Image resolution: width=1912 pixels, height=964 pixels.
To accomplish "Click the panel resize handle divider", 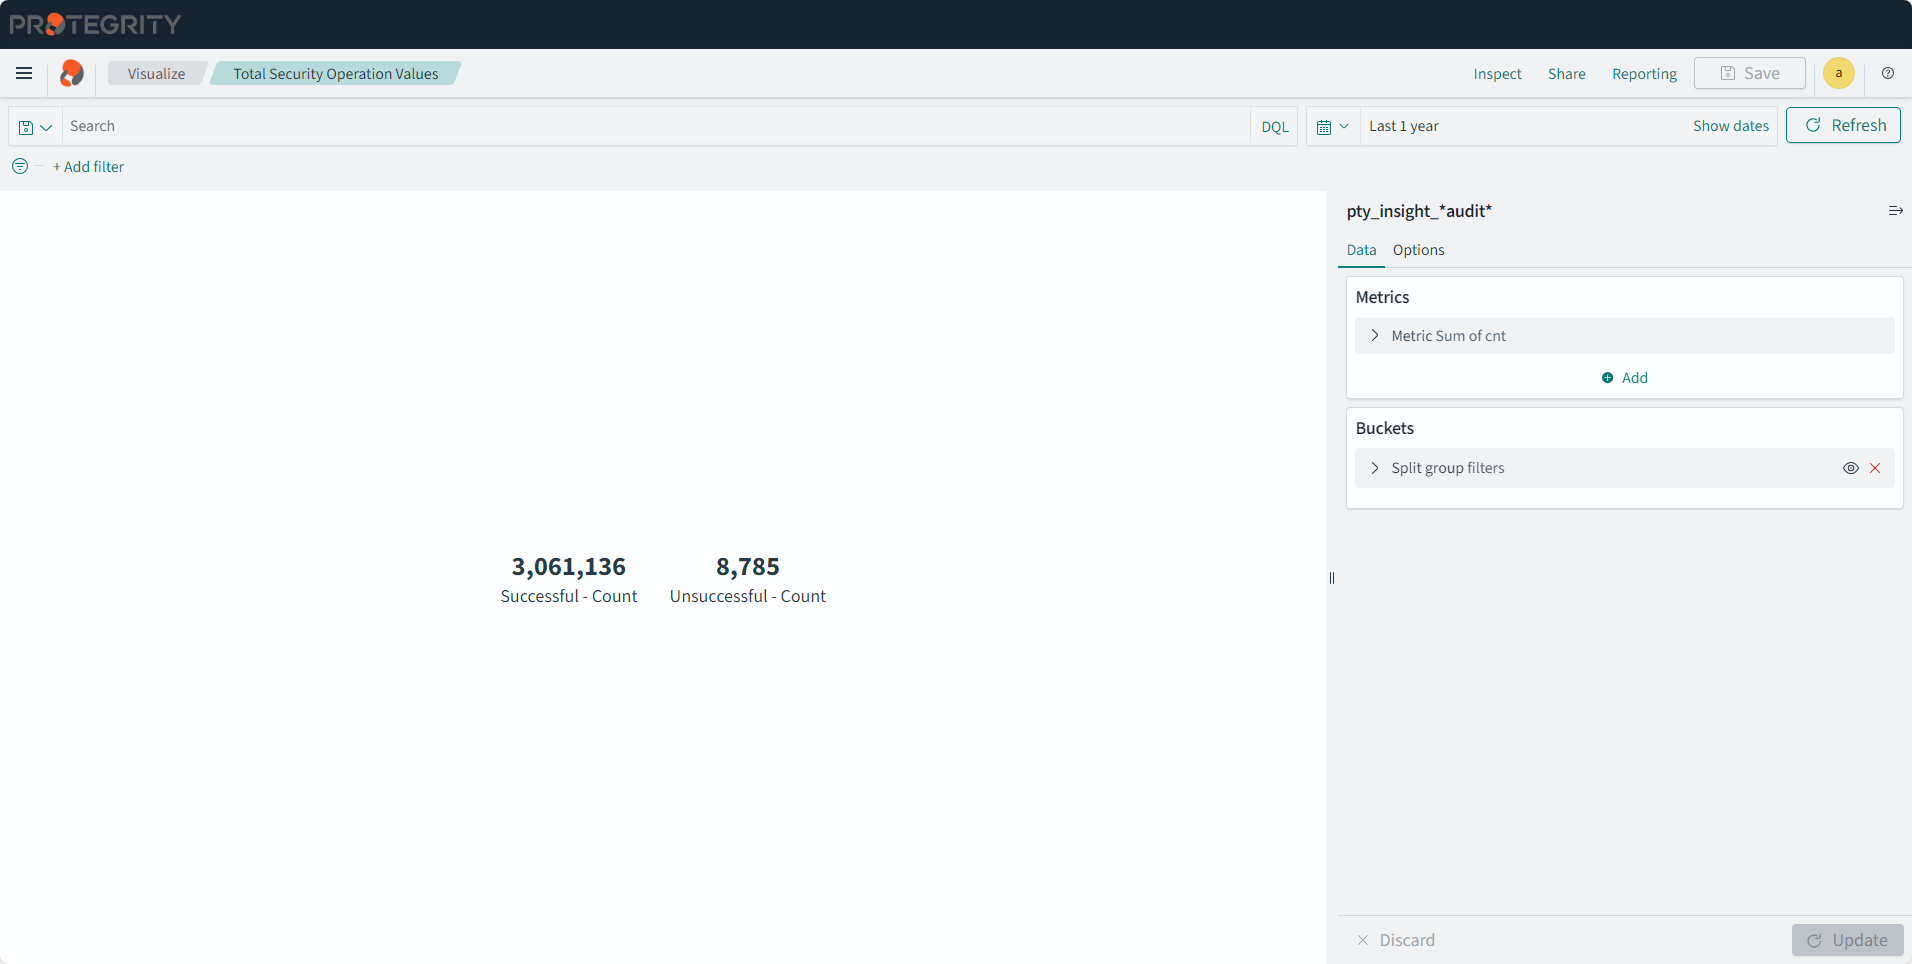I will coord(1332,578).
